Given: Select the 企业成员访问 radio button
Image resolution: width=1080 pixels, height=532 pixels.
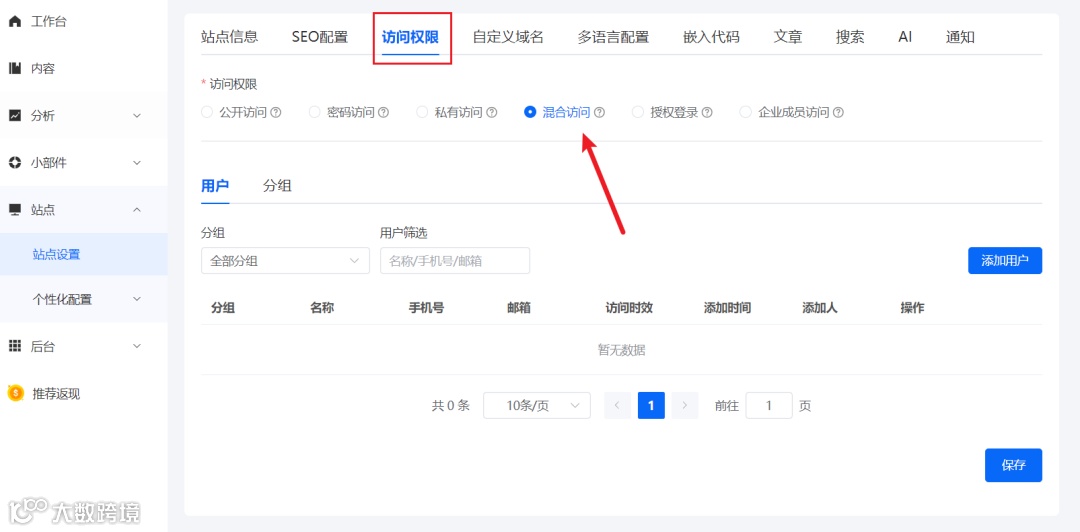Looking at the screenshot, I should tap(745, 112).
